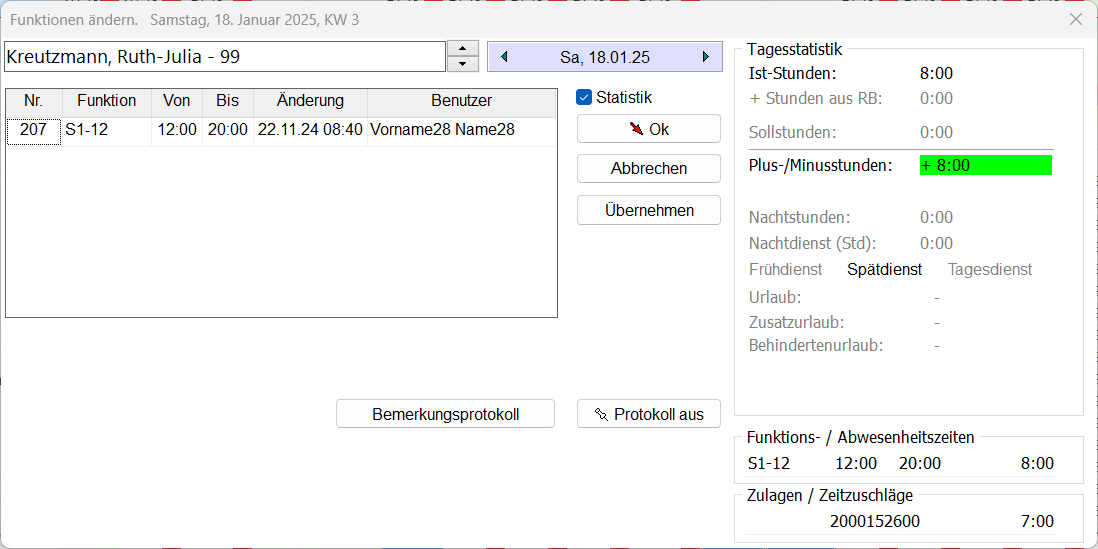The height and width of the screenshot is (549, 1098).
Task: Click the date display Sa, 18.01.25
Action: coord(605,57)
